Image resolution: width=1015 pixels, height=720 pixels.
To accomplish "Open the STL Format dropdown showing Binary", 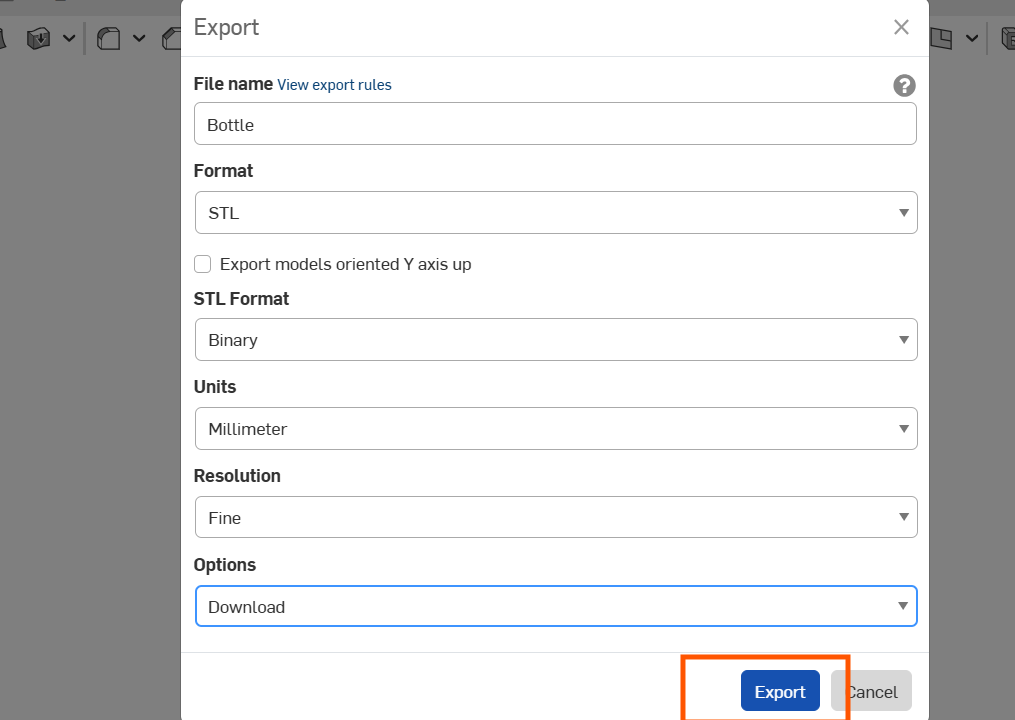I will [x=555, y=340].
